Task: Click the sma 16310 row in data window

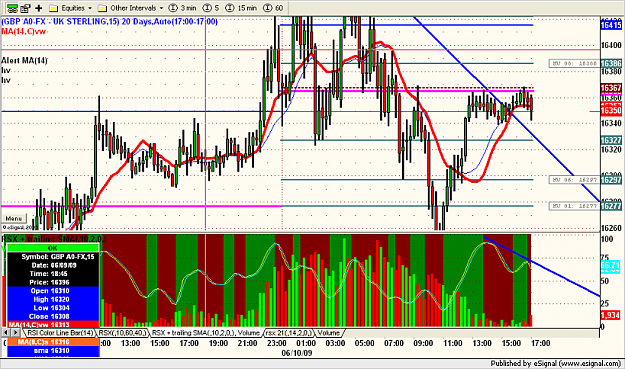Action: click(x=53, y=351)
